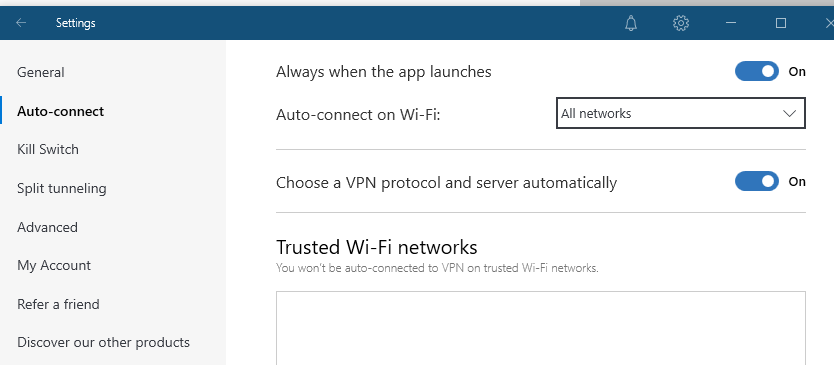Viewport: 834px width, 365px height.
Task: Click inside the trusted Wi-Fi networks list box
Action: 540,328
